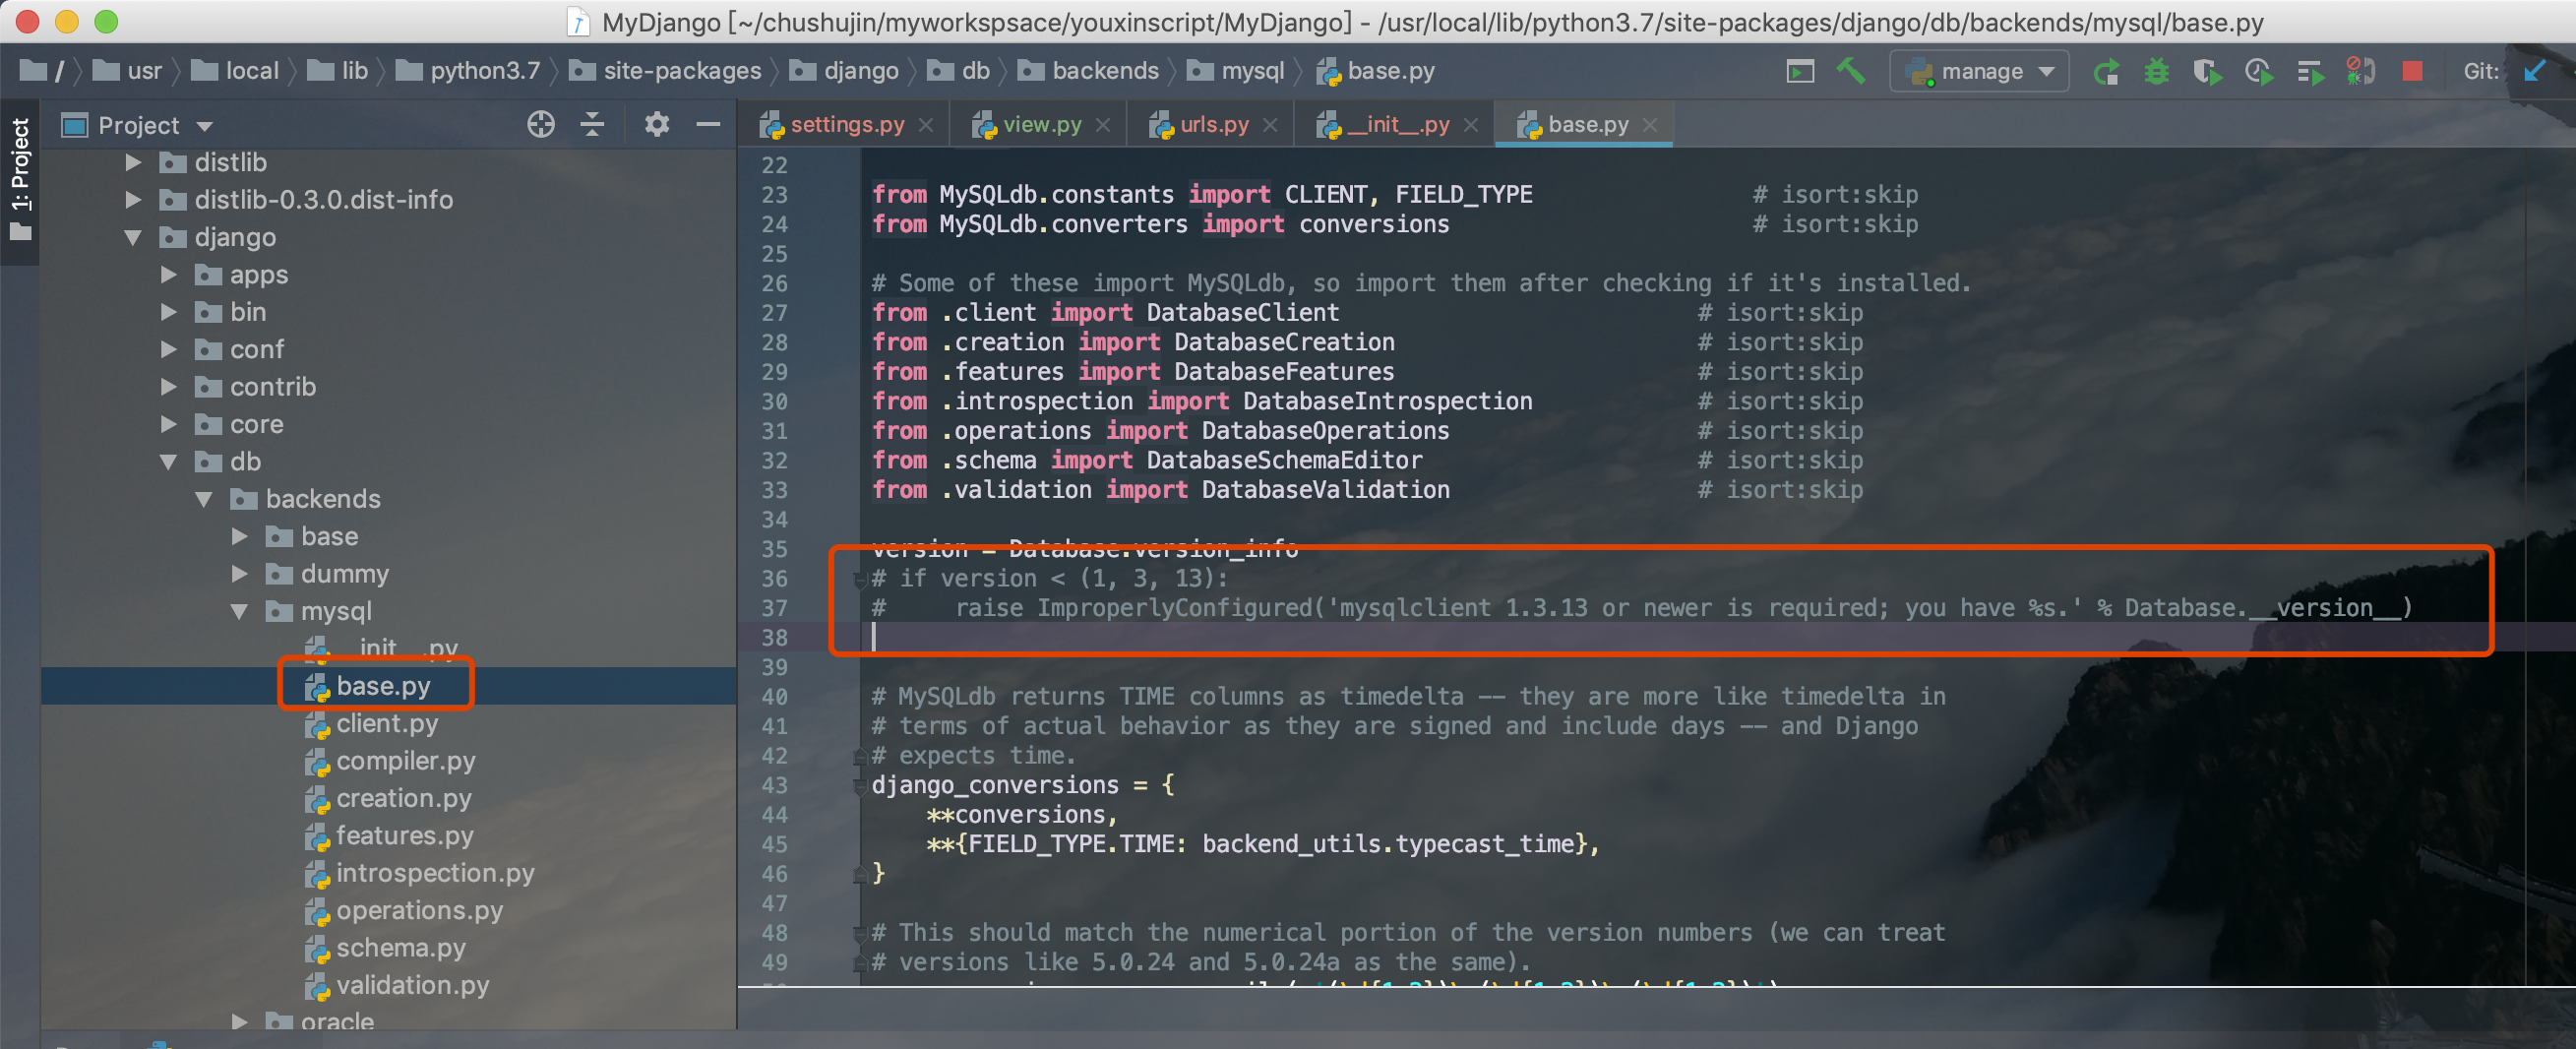Collapse the db folder
Viewport: 2576px width, 1049px height.
(x=169, y=462)
